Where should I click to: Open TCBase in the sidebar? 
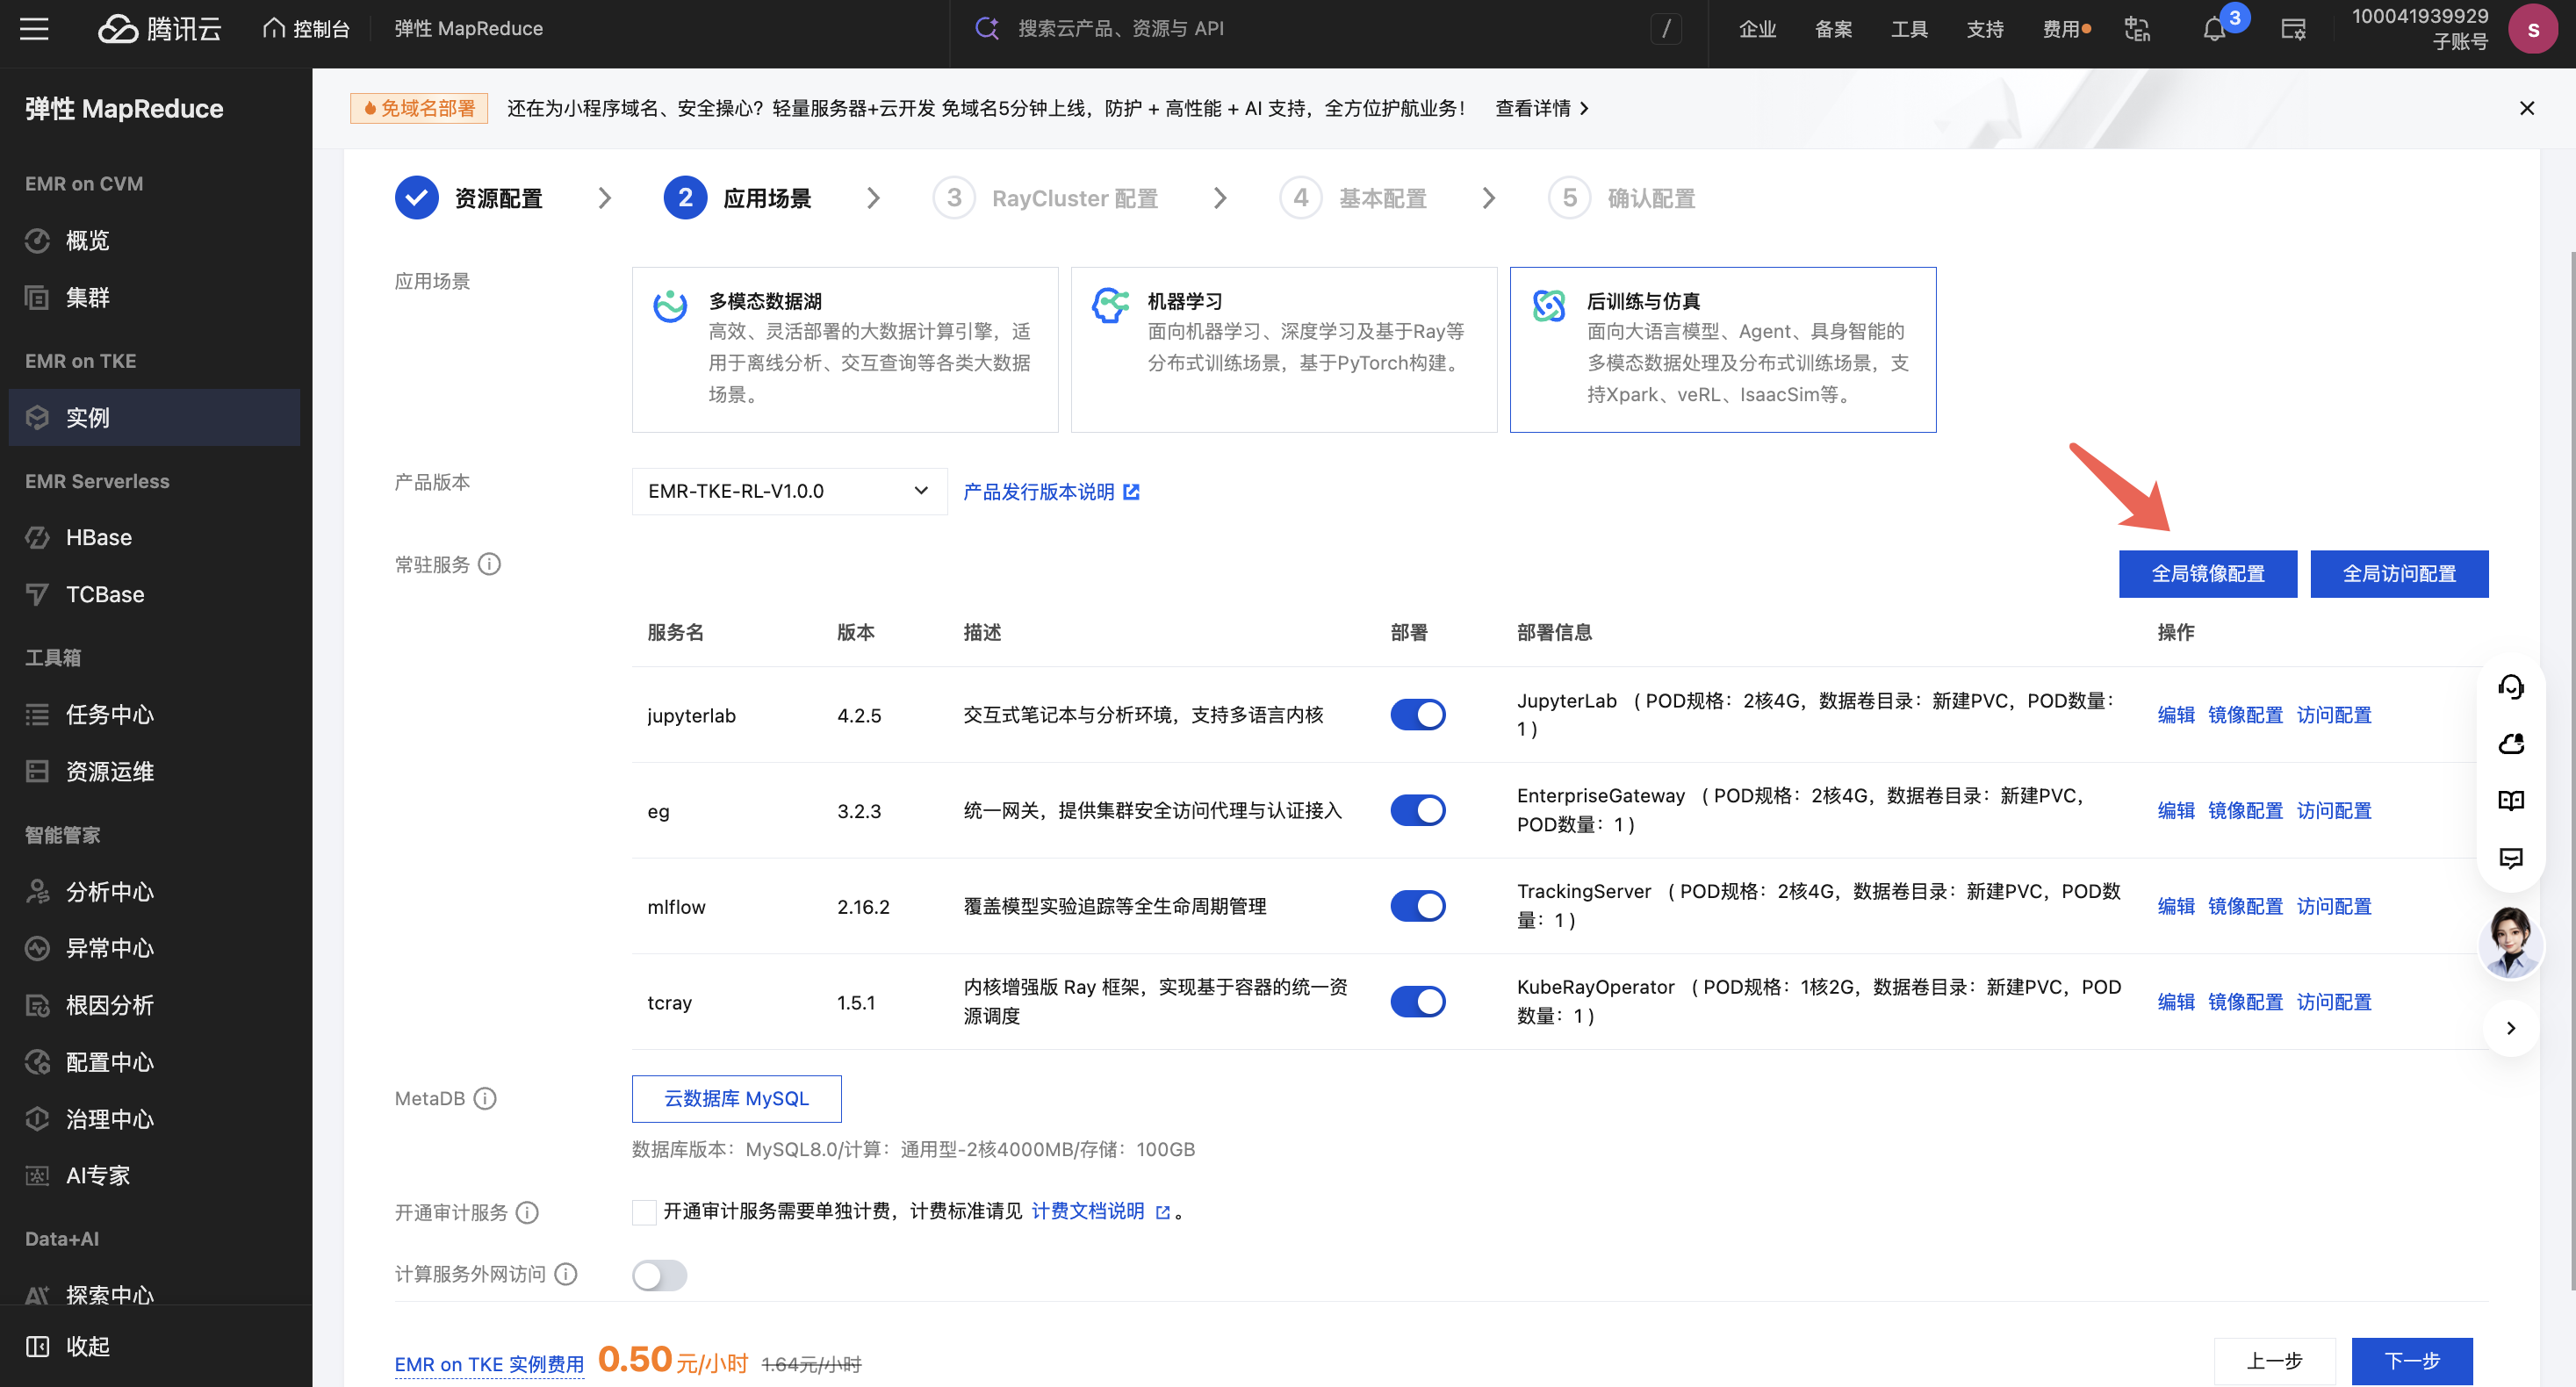[x=154, y=594]
